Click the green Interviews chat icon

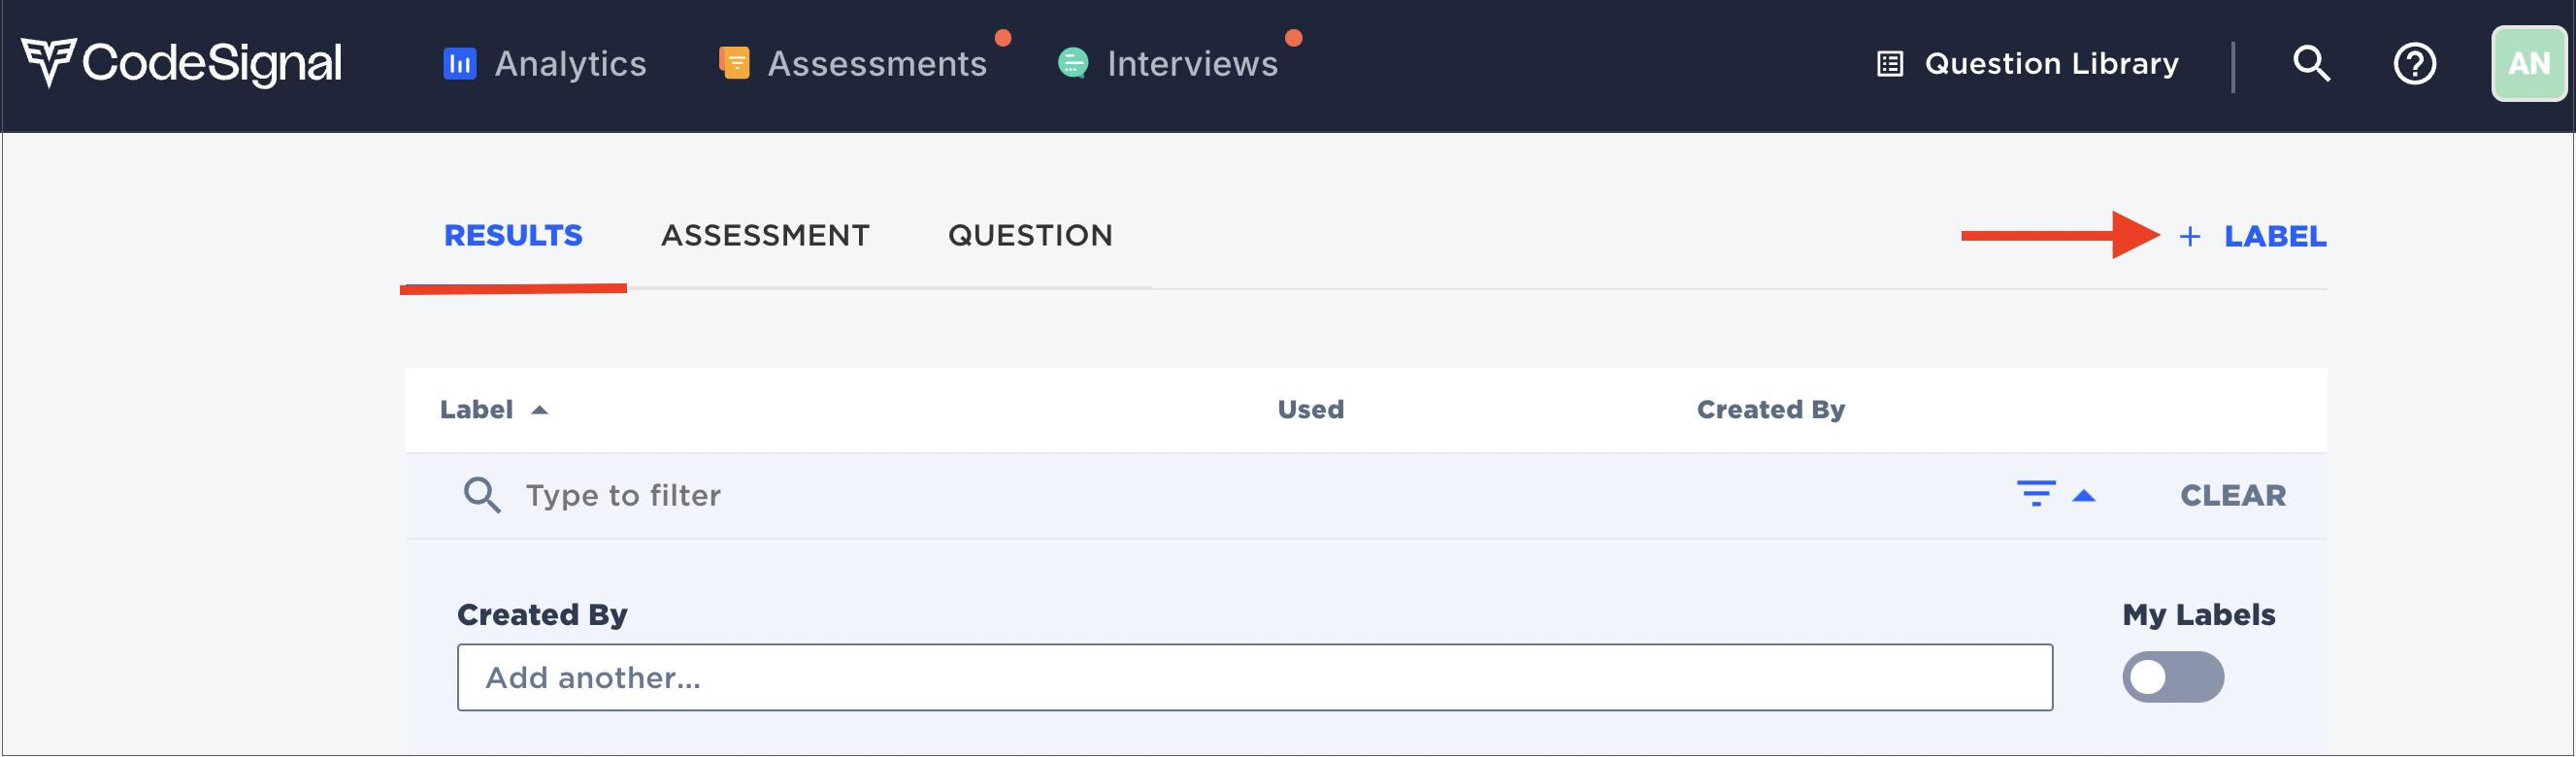[x=1072, y=63]
